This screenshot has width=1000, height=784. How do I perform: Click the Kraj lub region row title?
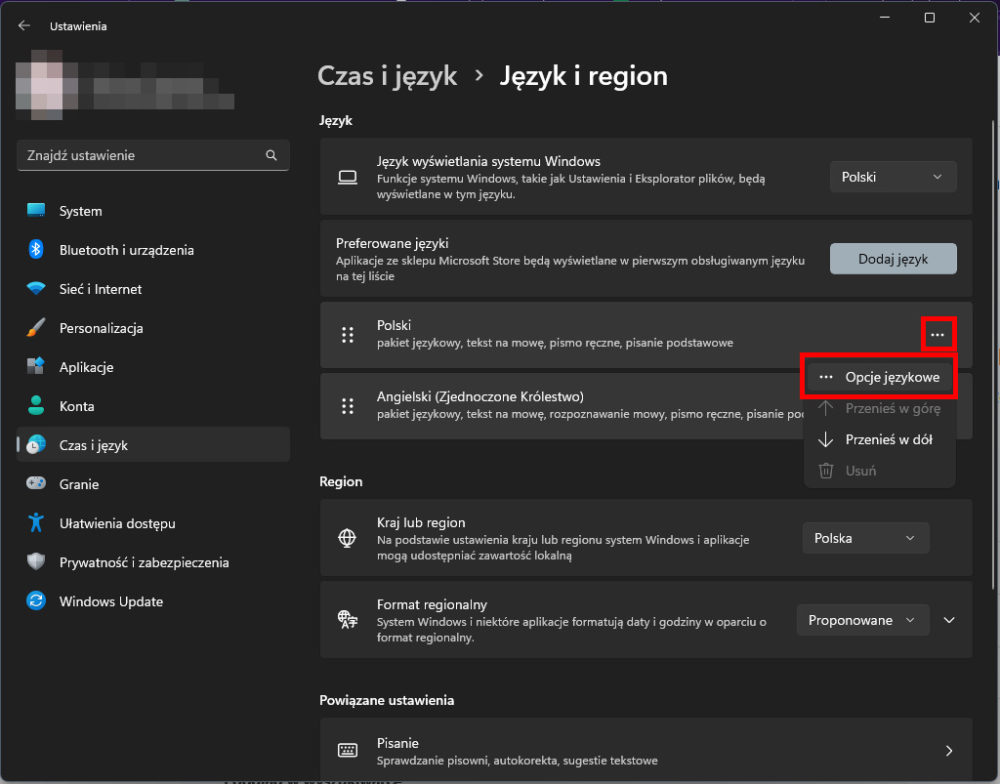pyautogui.click(x=421, y=522)
